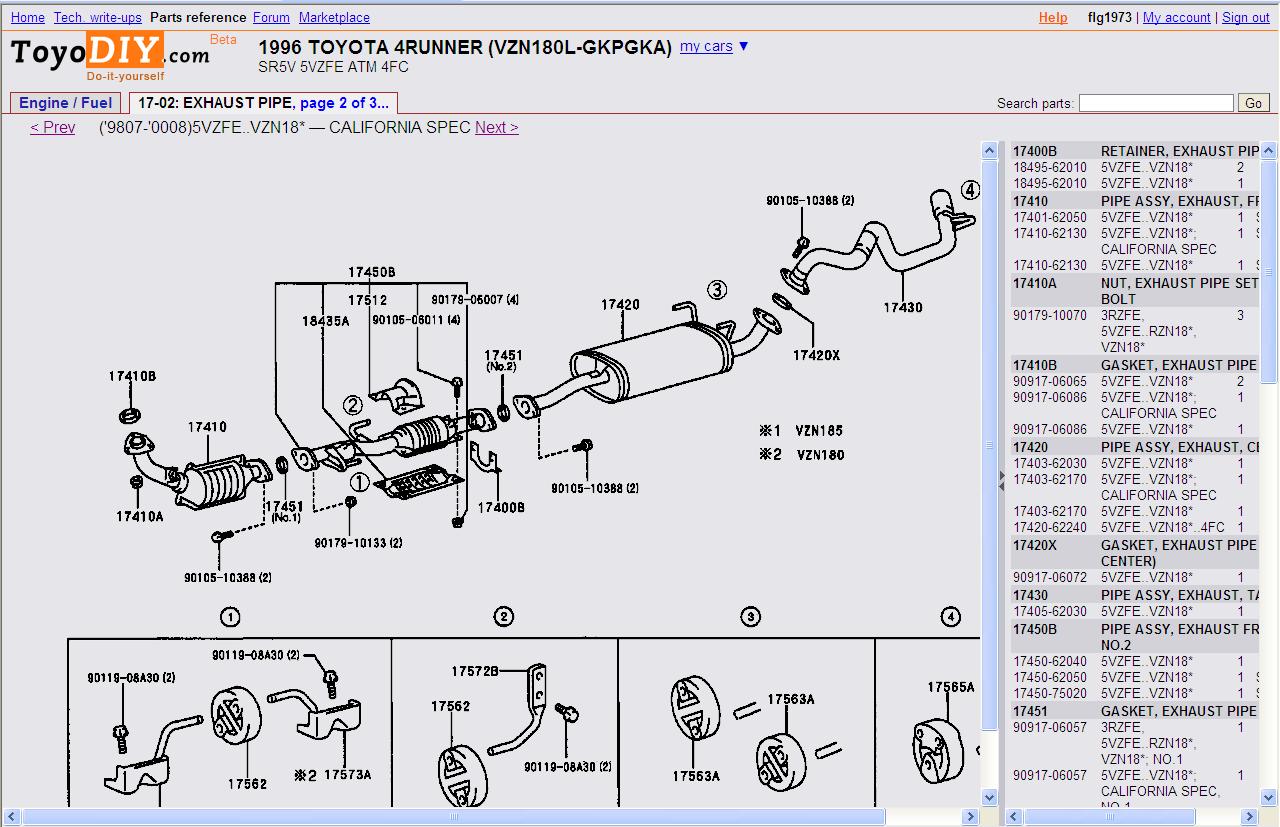Click right arrow of diagram horizontal scrollbar
This screenshot has height=827, width=1280.
coord(970,817)
